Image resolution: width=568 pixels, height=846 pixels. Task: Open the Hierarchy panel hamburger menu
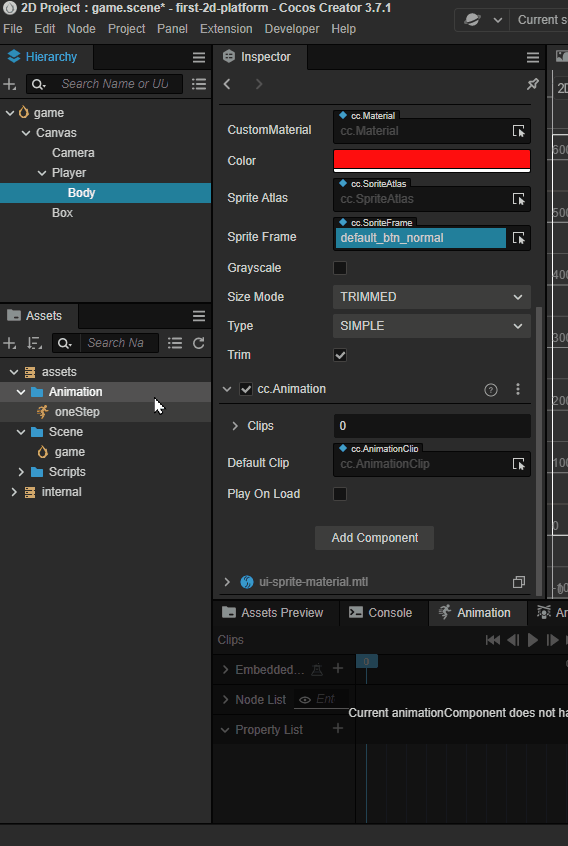click(199, 58)
